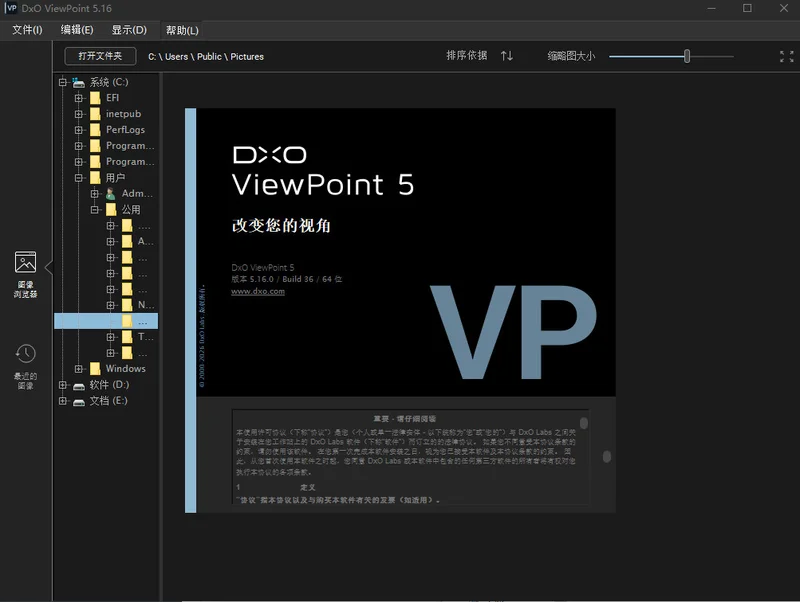Open the www.dxo.com link

258,291
